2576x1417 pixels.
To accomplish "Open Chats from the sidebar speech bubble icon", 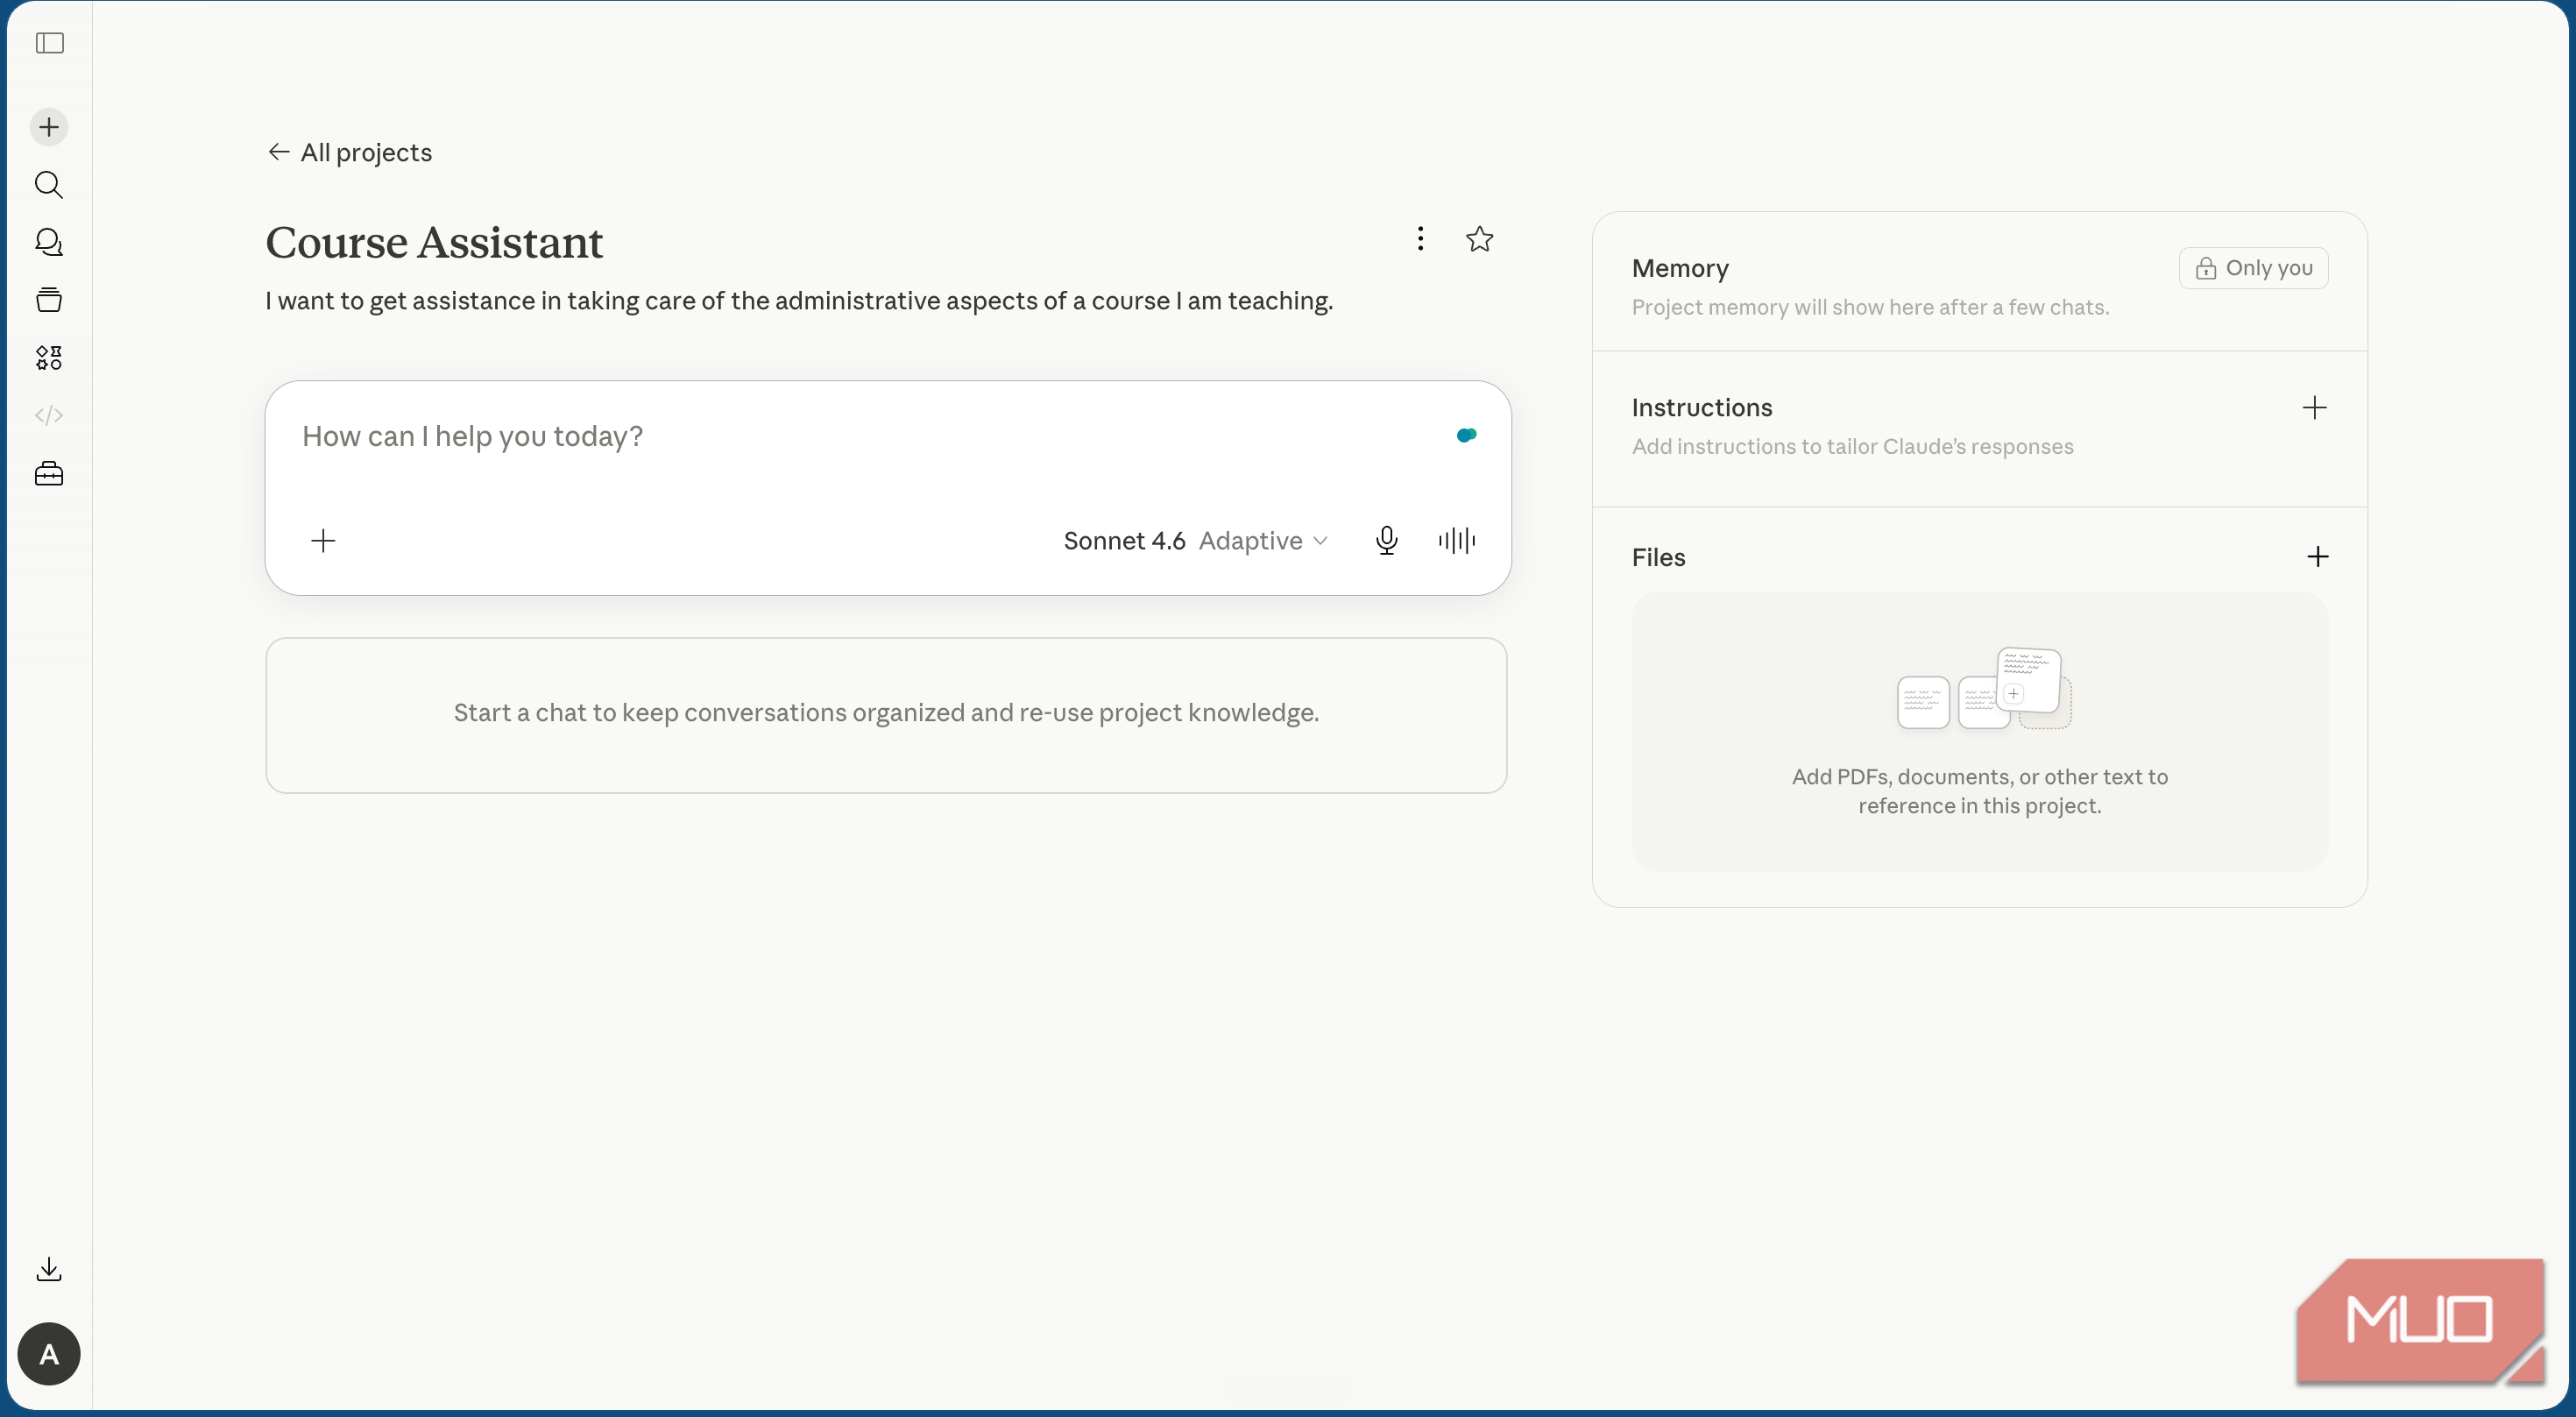I will point(49,242).
